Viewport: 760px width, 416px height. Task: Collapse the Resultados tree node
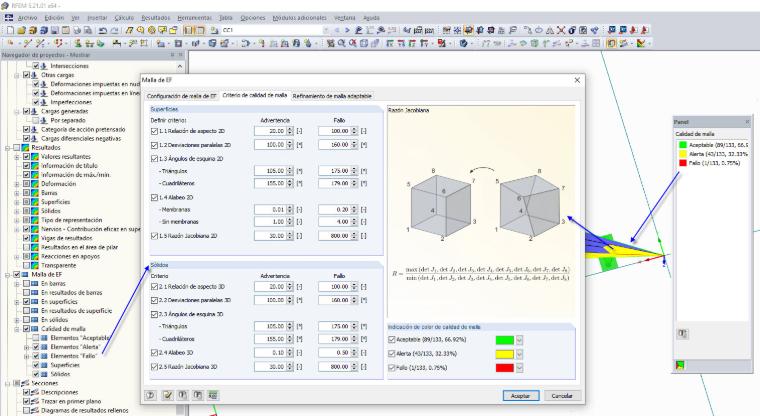point(8,147)
